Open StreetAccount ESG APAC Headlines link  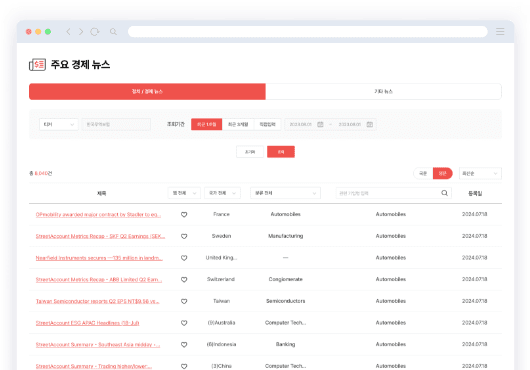point(87,323)
